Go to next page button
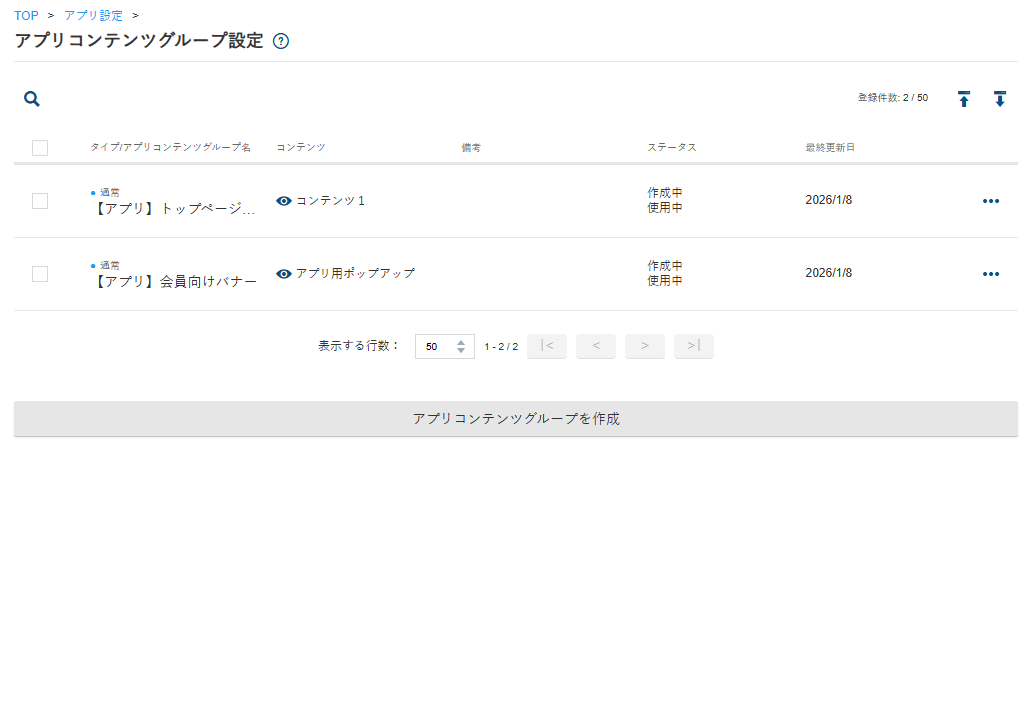Image resolution: width=1032 pixels, height=717 pixels. point(644,346)
